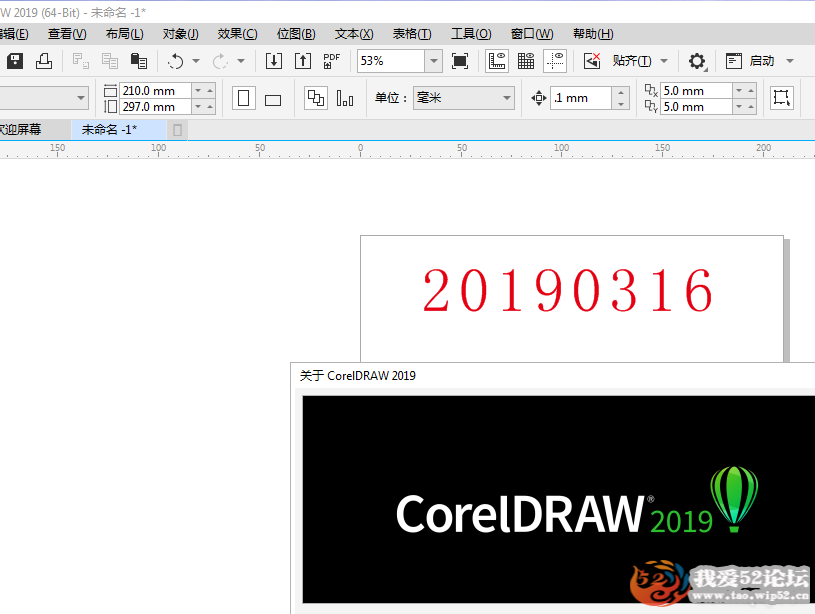
Task: Expand the redo history dropdown arrow
Action: pos(241,61)
